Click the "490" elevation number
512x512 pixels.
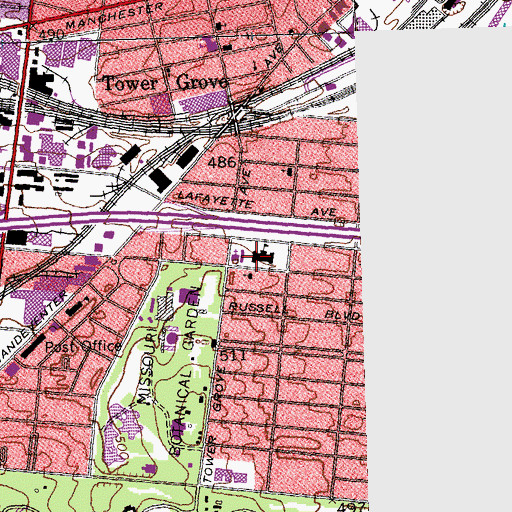point(51,34)
